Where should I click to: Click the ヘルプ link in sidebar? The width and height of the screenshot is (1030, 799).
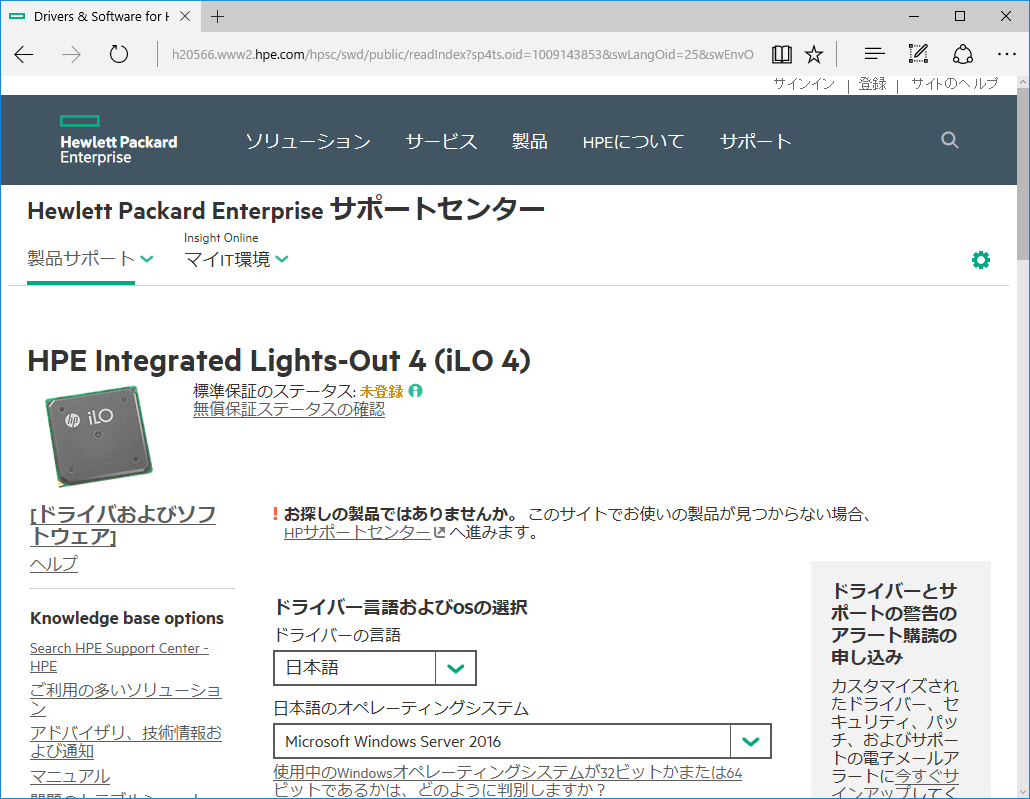point(54,564)
